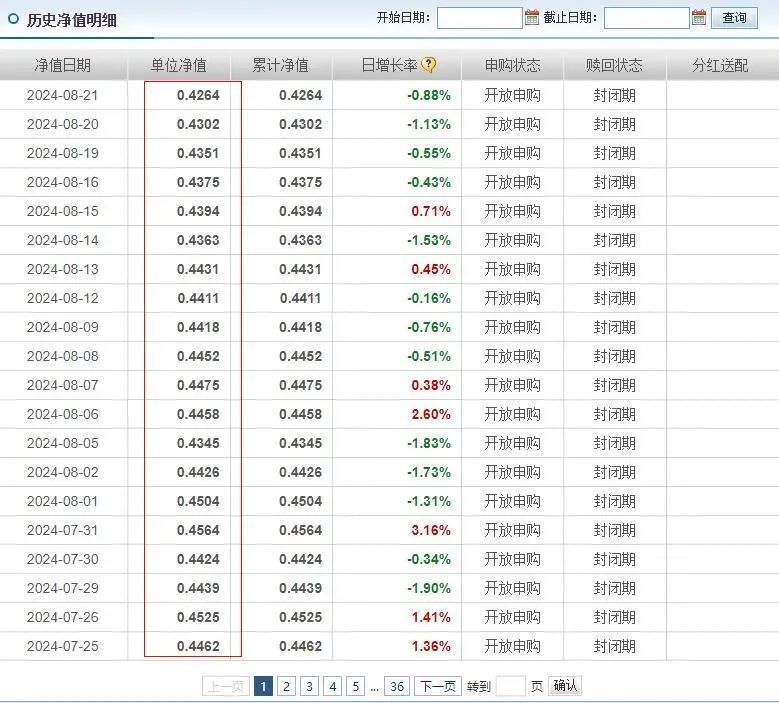Screen dimensions: 779x703
Task: Select the date cell 2024-08-21
Action: 63,95
